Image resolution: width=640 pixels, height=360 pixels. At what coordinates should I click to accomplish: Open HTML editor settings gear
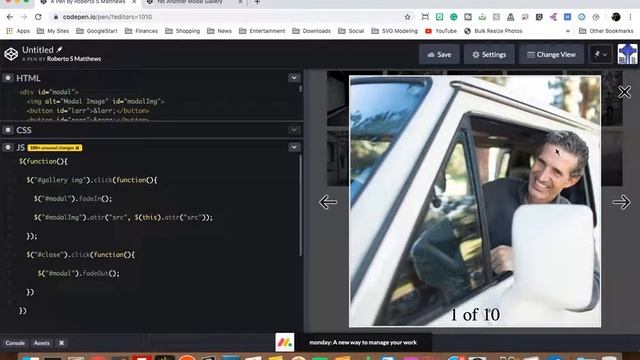[8, 78]
